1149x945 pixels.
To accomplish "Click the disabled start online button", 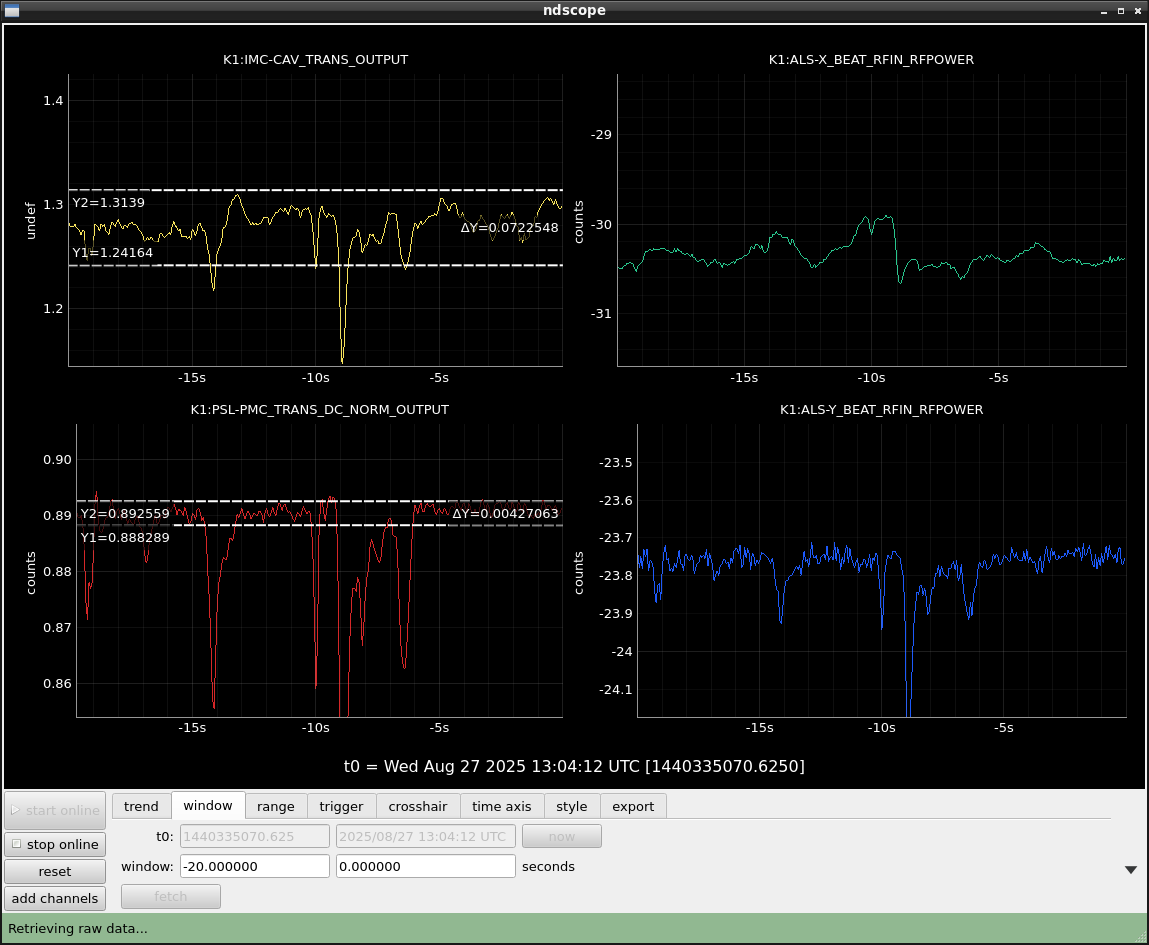I will (54, 810).
